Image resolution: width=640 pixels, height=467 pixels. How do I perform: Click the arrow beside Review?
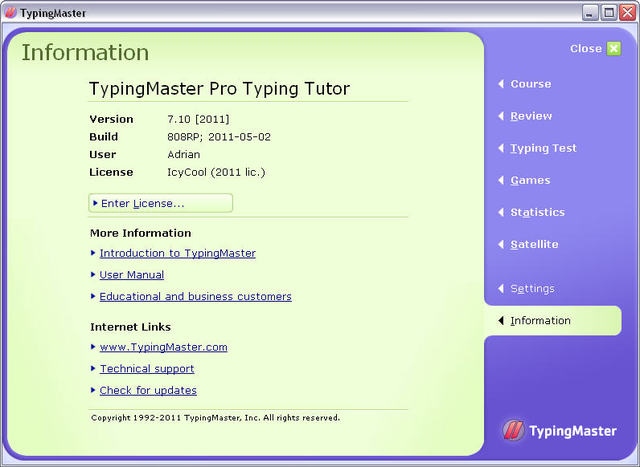click(x=501, y=116)
